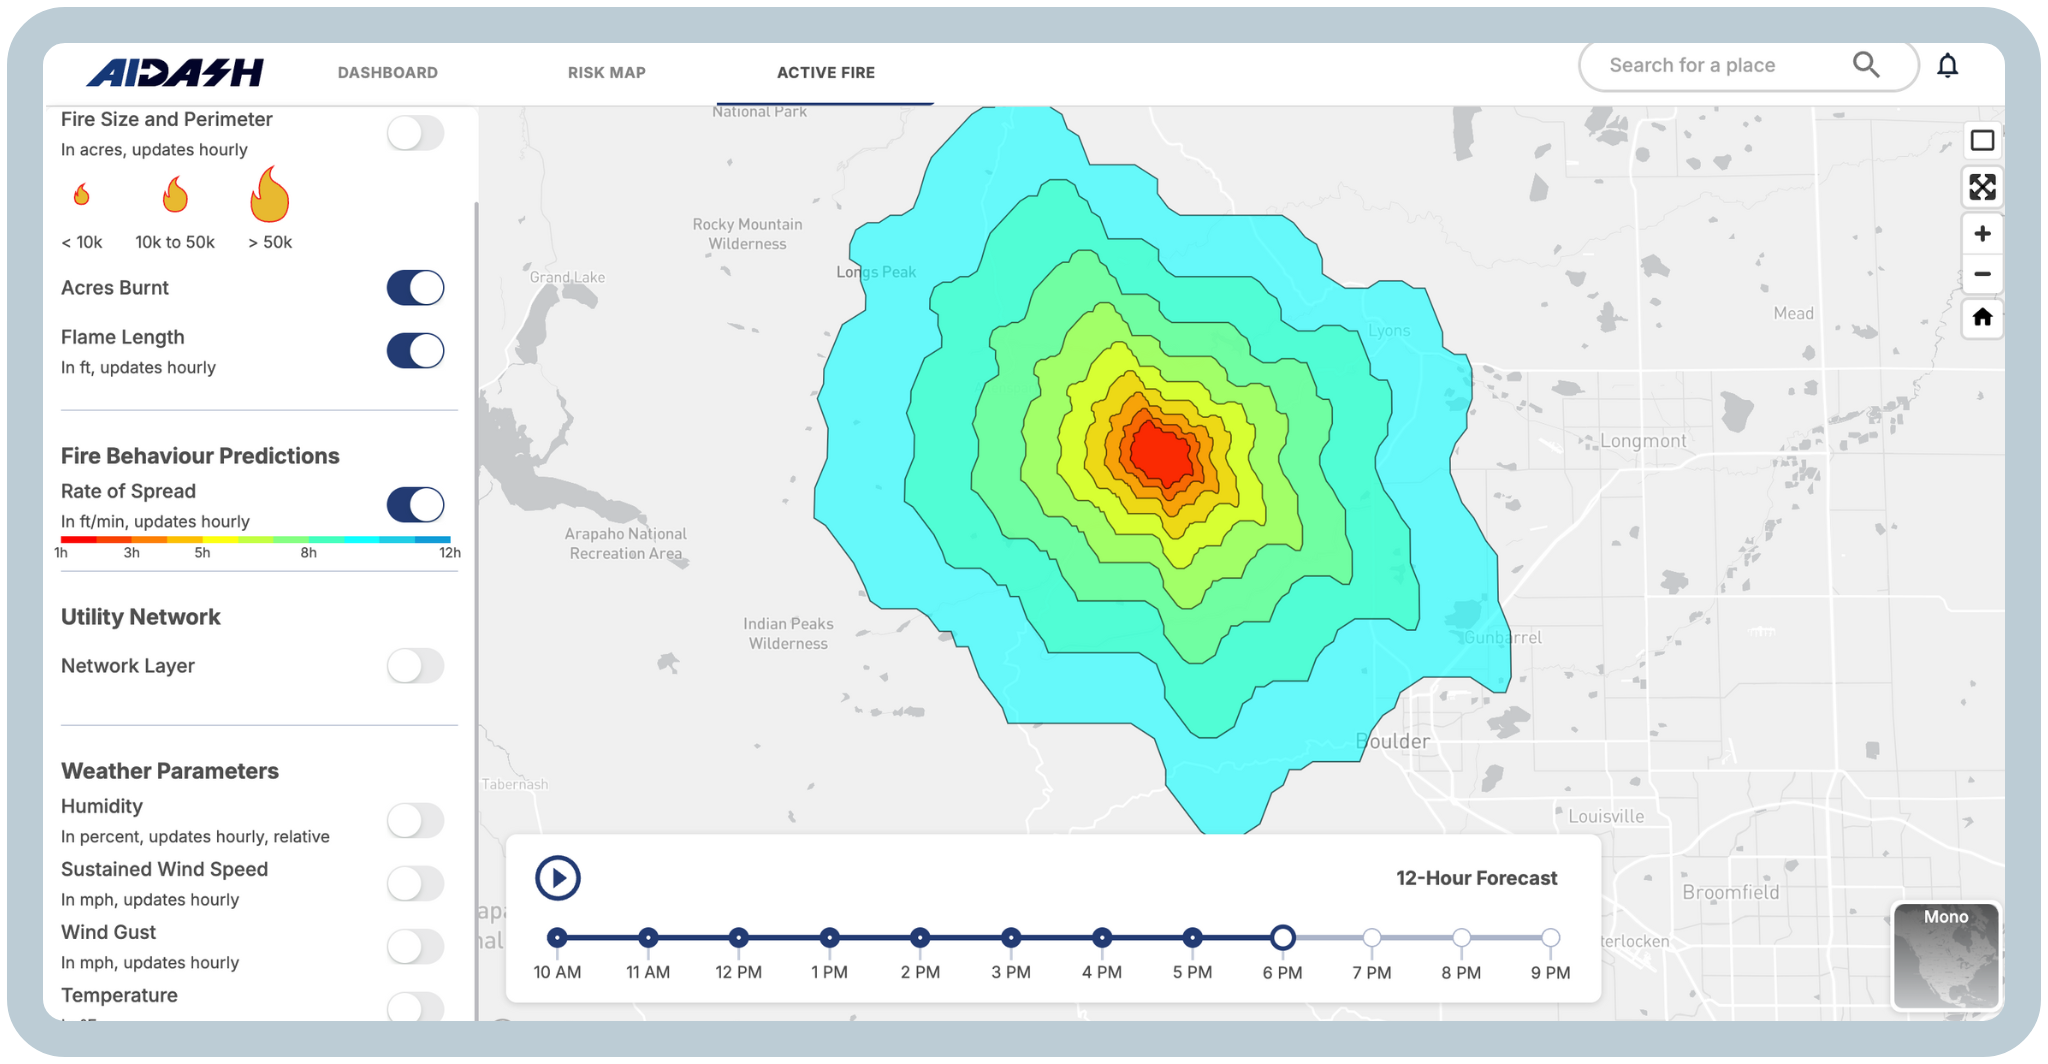Enable Fire Size and Perimeter toggle
Viewport: 2048px width, 1064px height.
pos(415,133)
